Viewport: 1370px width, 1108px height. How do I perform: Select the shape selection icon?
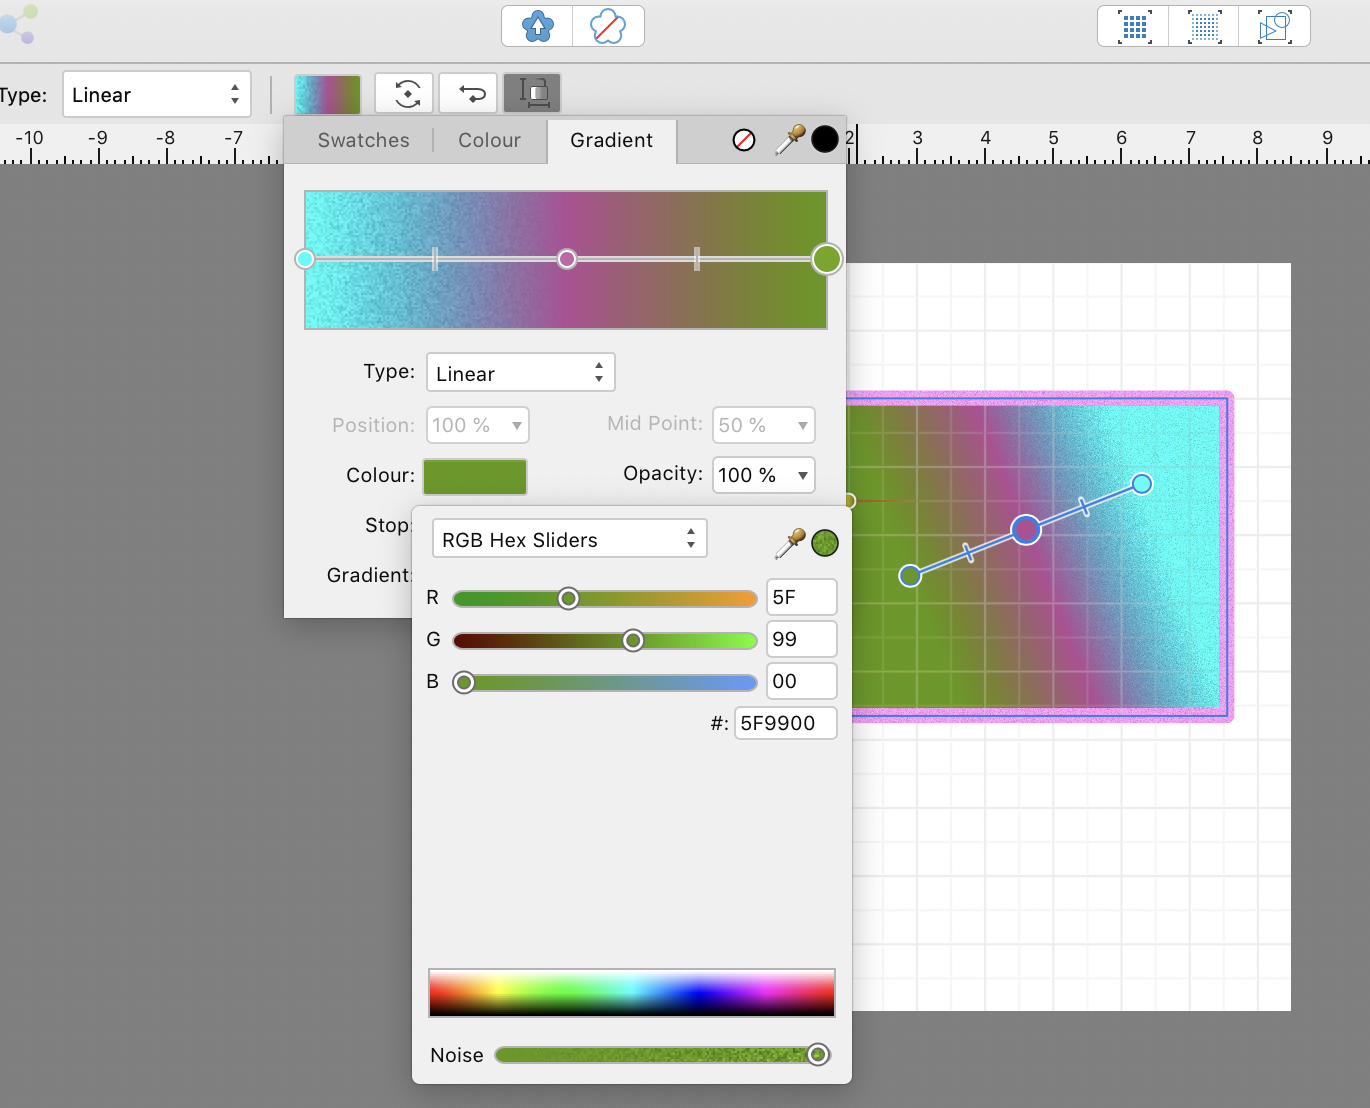(1274, 27)
